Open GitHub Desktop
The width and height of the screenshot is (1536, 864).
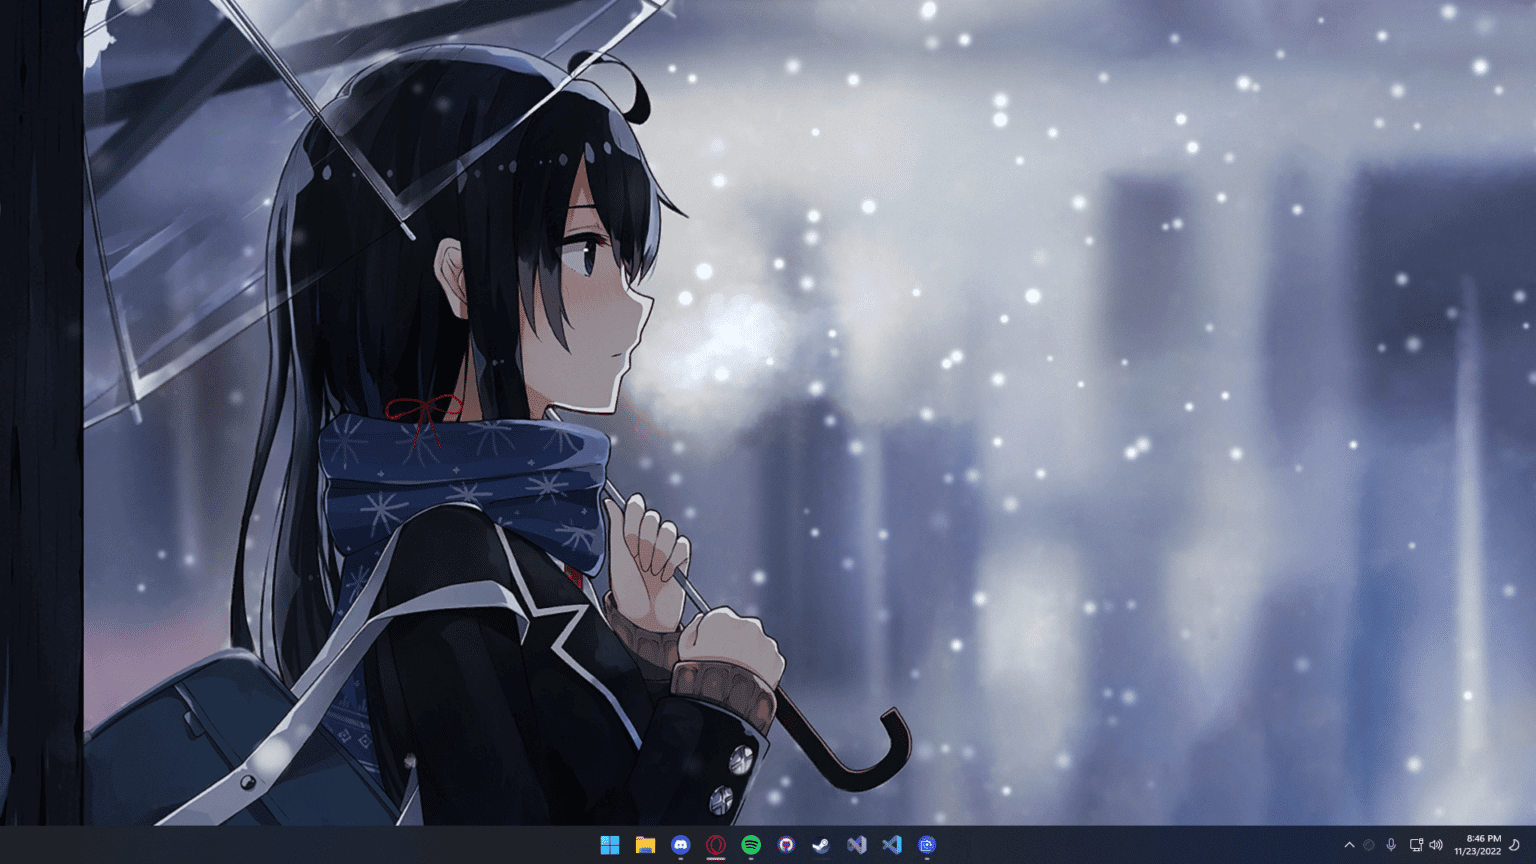(x=786, y=845)
